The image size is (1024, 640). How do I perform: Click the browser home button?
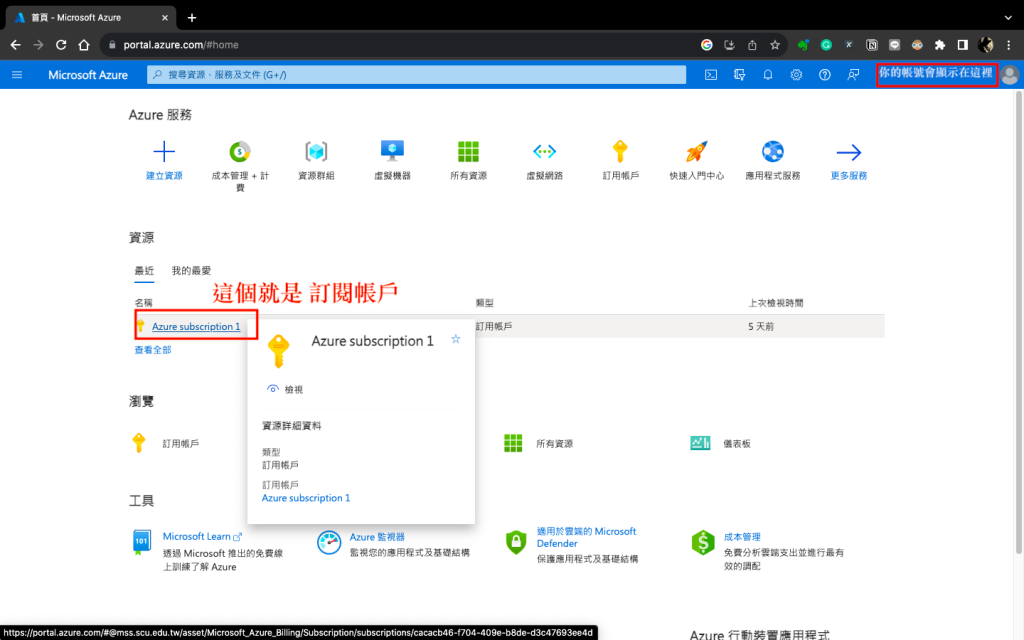[x=84, y=45]
